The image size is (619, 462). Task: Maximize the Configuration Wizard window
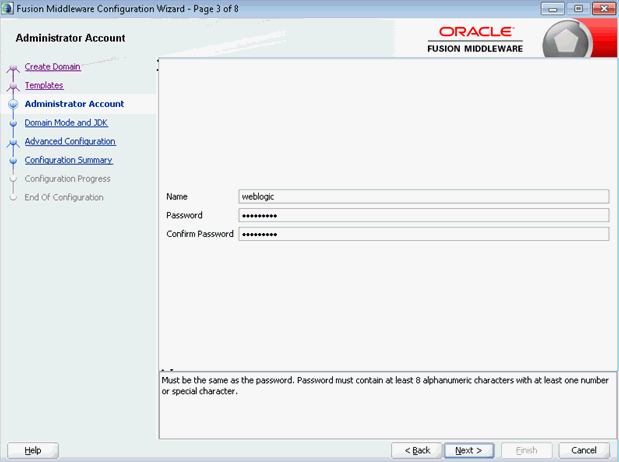[578, 9]
